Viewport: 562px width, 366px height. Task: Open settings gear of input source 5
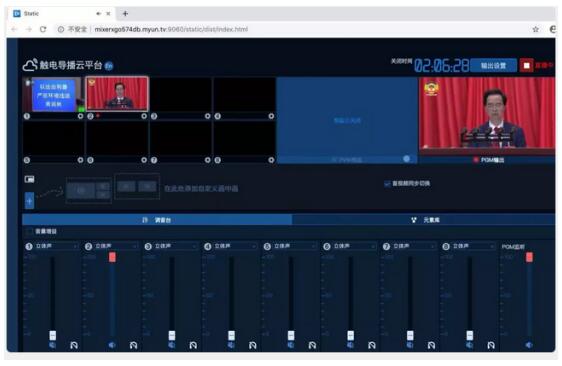pyautogui.click(x=80, y=160)
